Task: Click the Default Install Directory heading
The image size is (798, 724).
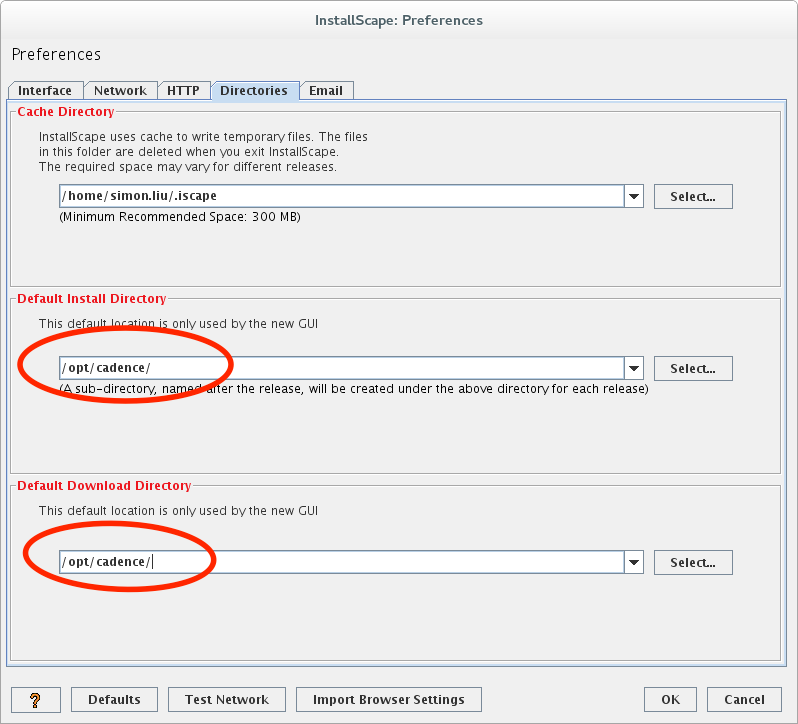Action: pos(92,299)
